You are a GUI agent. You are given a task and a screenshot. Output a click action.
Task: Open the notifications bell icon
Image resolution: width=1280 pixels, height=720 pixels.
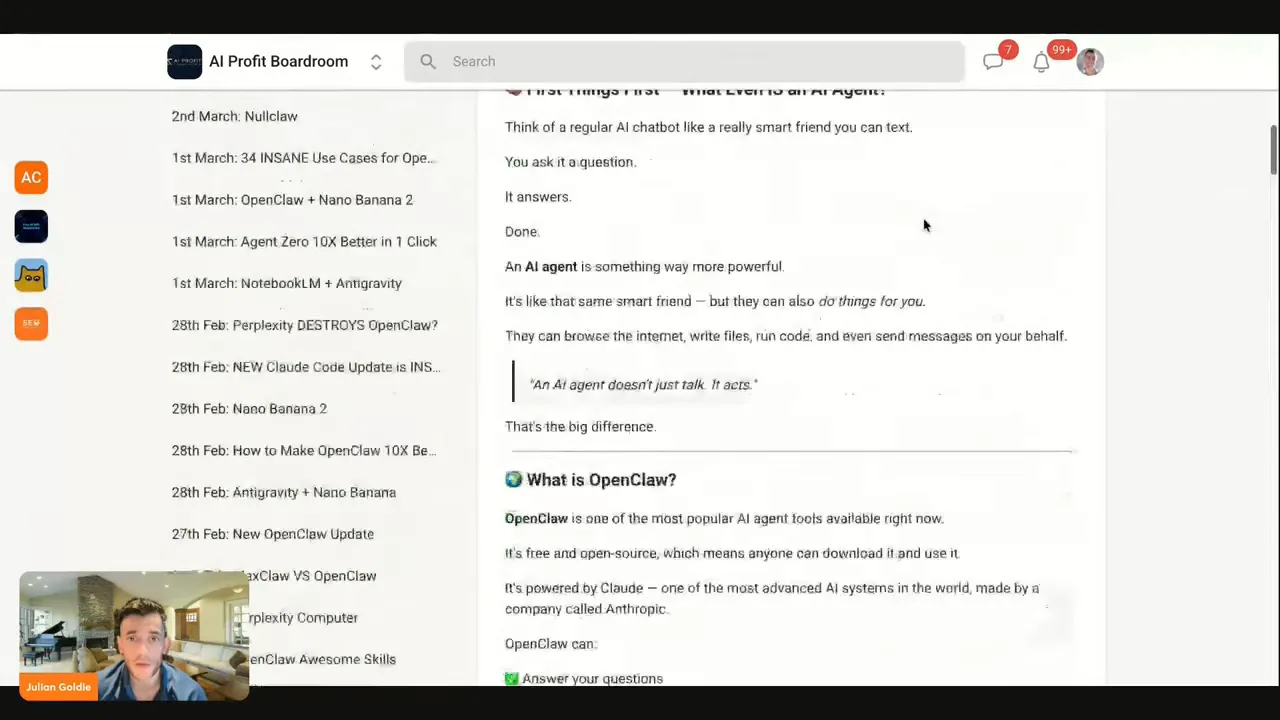coord(1041,62)
